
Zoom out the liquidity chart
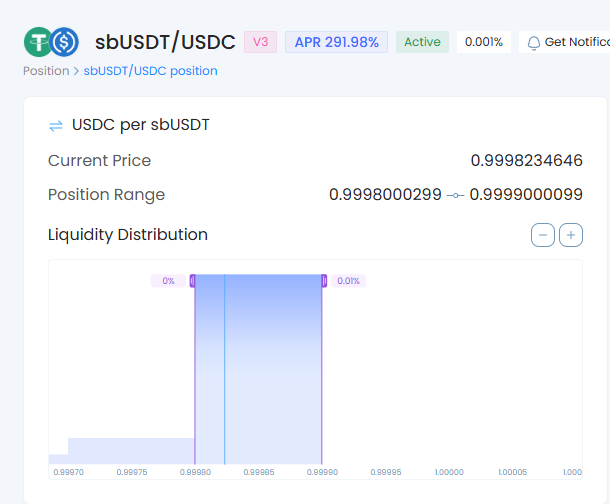tap(543, 235)
